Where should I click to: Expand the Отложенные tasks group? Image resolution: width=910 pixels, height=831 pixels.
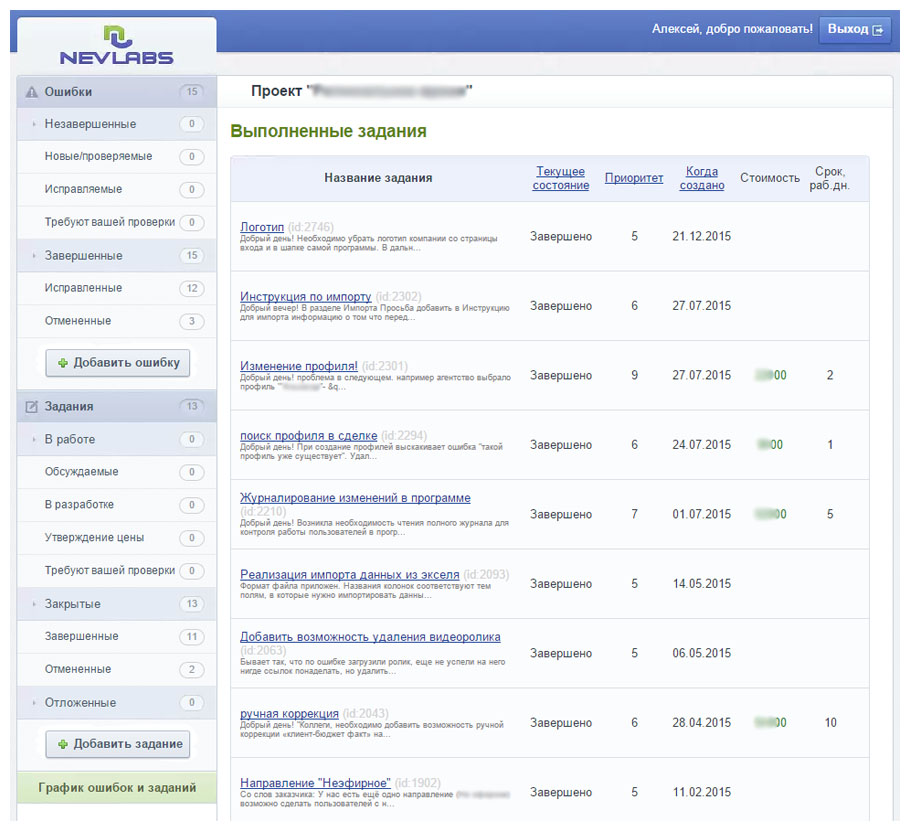[x=80, y=702]
